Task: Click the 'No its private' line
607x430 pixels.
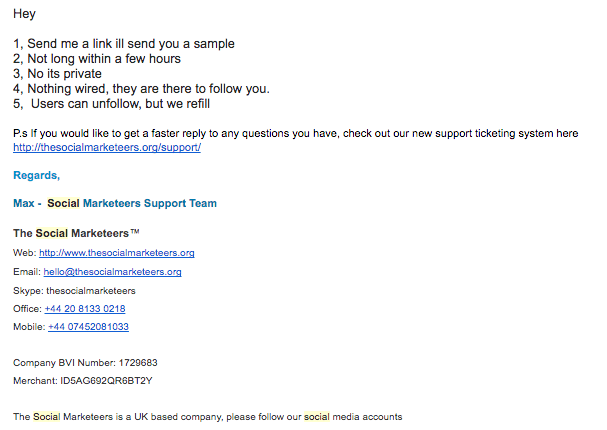Action: tap(57, 74)
